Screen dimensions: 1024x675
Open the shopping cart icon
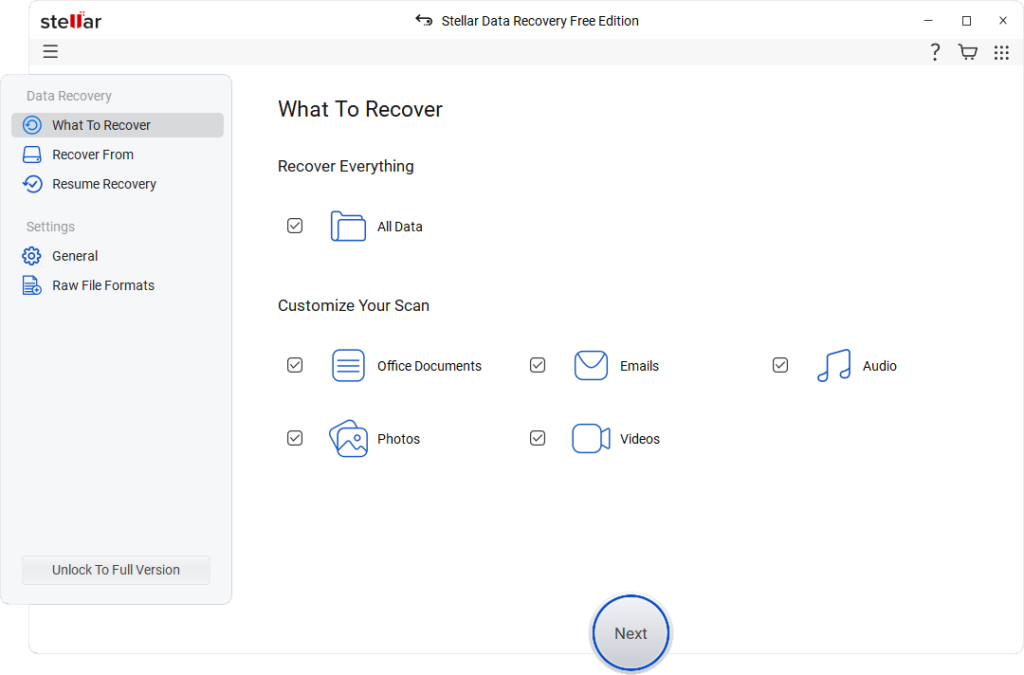tap(967, 52)
